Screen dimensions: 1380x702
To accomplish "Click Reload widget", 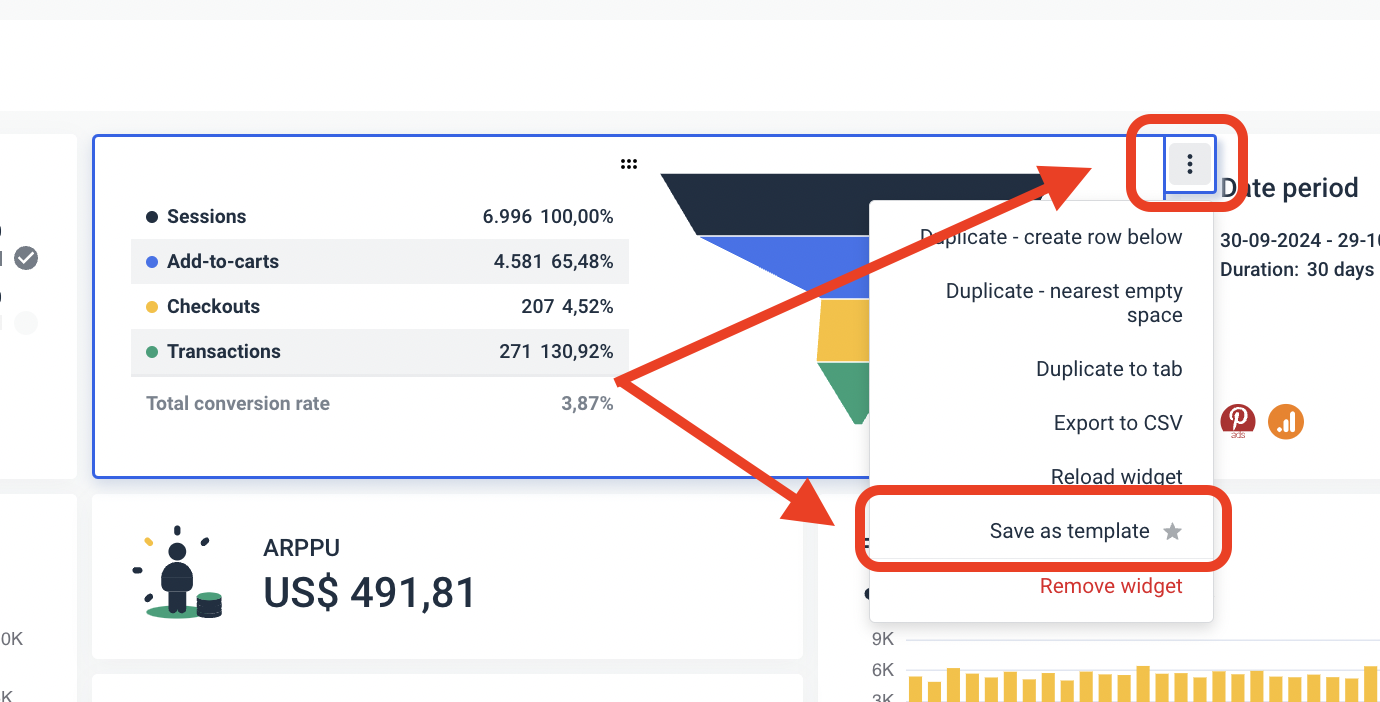I will [1116, 477].
